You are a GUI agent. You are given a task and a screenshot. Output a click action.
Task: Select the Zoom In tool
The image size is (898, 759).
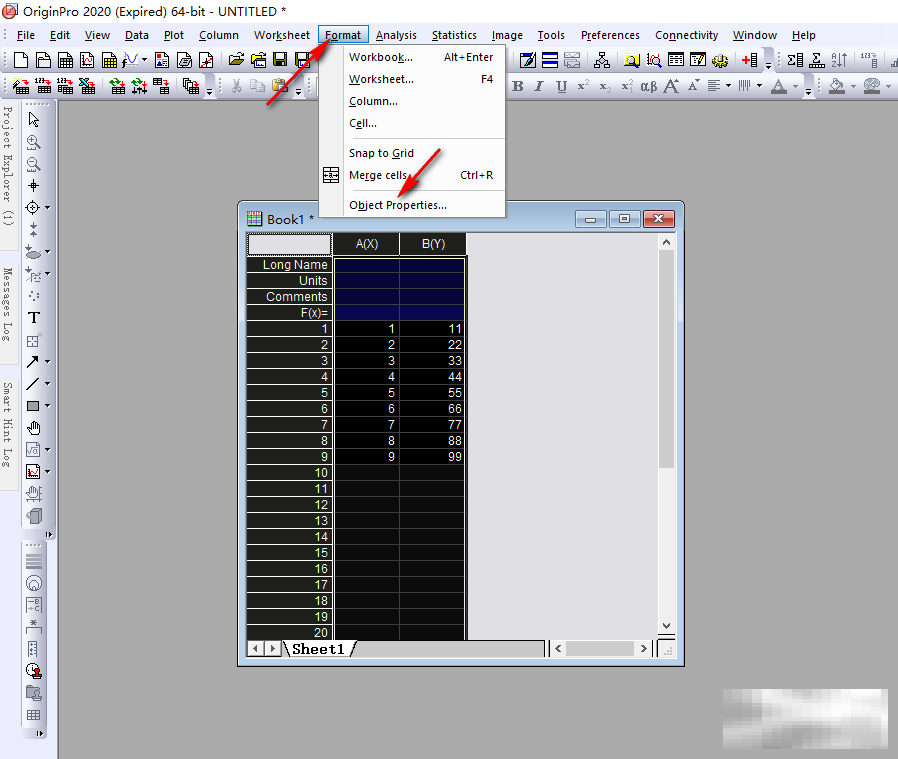coord(34,142)
